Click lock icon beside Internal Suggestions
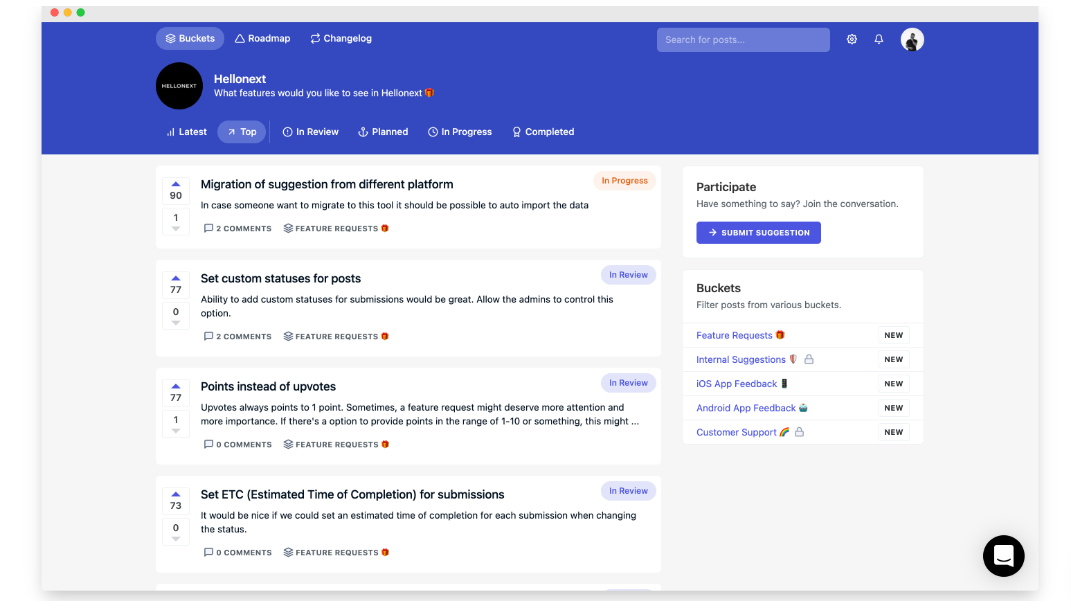Image resolution: width=1071 pixels, height=616 pixels. [x=809, y=360]
